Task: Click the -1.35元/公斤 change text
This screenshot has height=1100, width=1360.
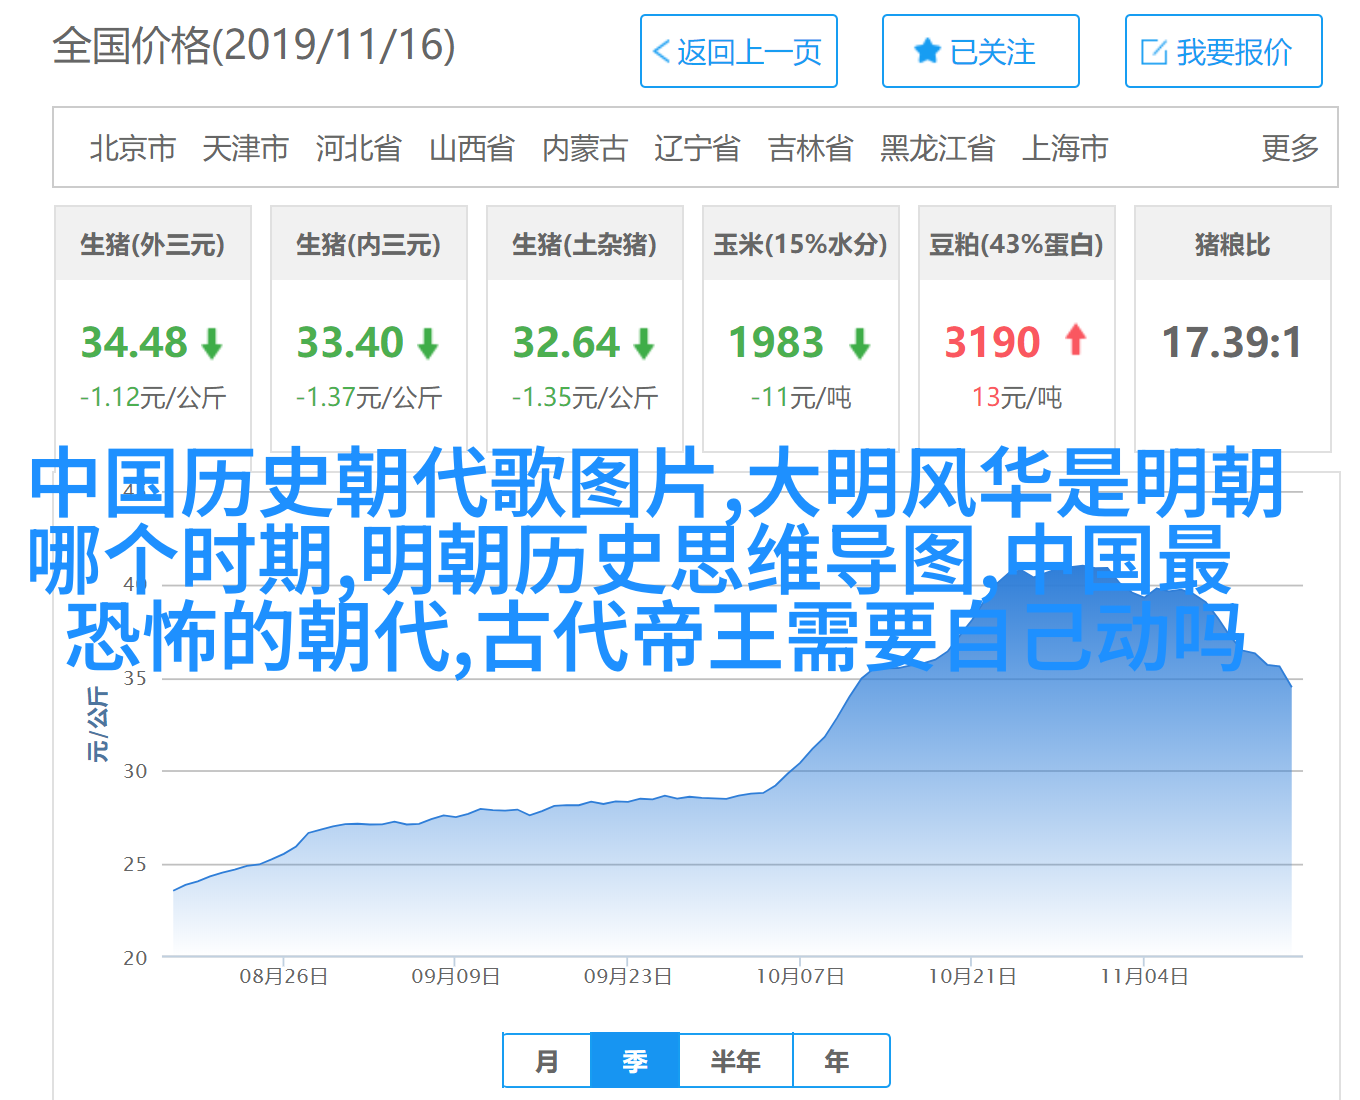Action: (585, 397)
